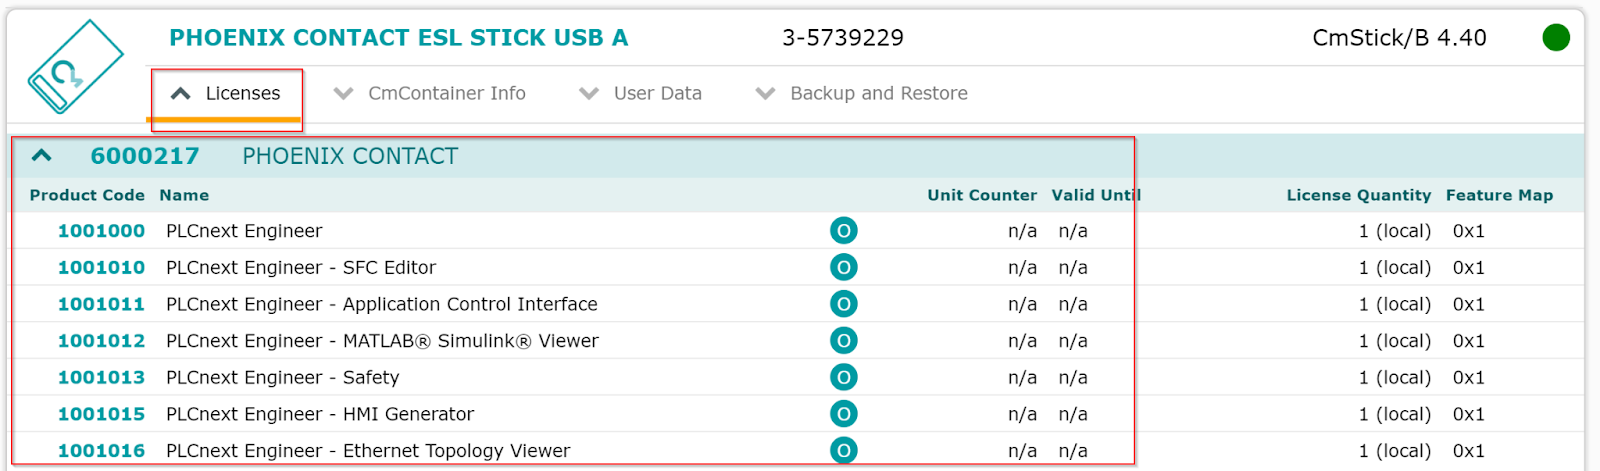The image size is (1600, 471).
Task: Click the Application Control Interface circle icon
Action: (844, 304)
